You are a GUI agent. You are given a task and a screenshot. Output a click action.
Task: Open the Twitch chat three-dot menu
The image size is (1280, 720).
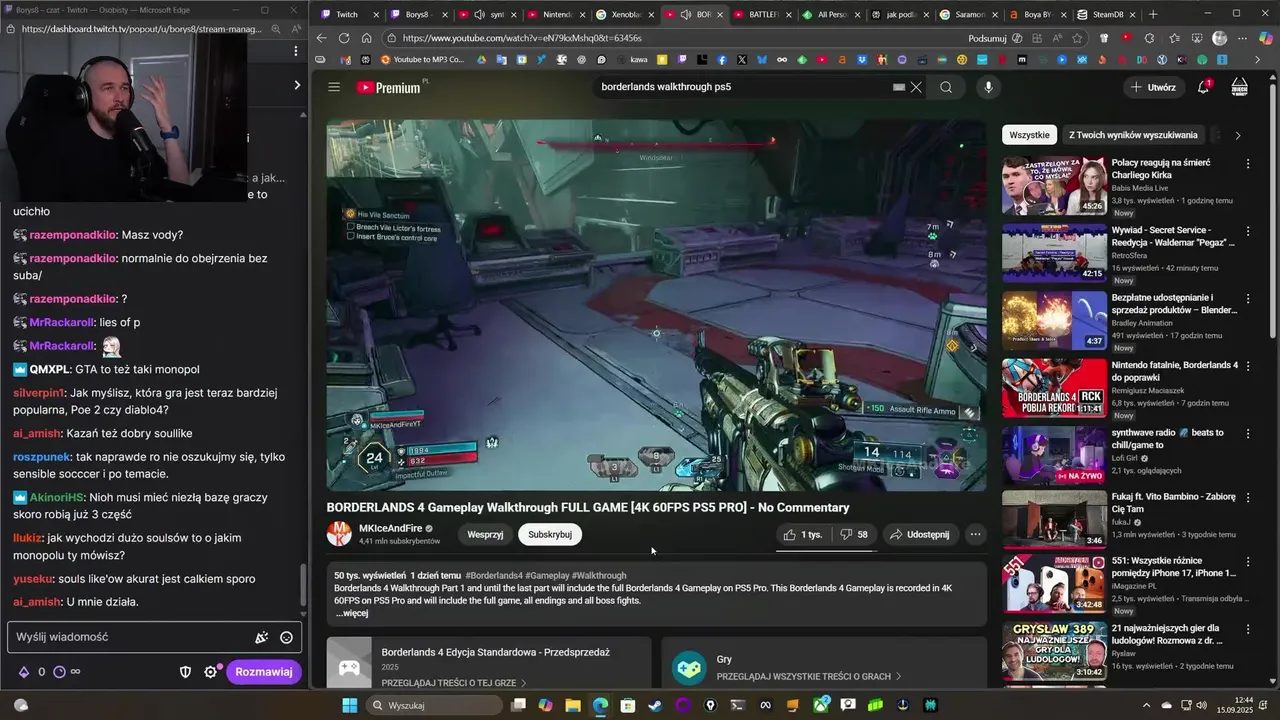pos(295,50)
